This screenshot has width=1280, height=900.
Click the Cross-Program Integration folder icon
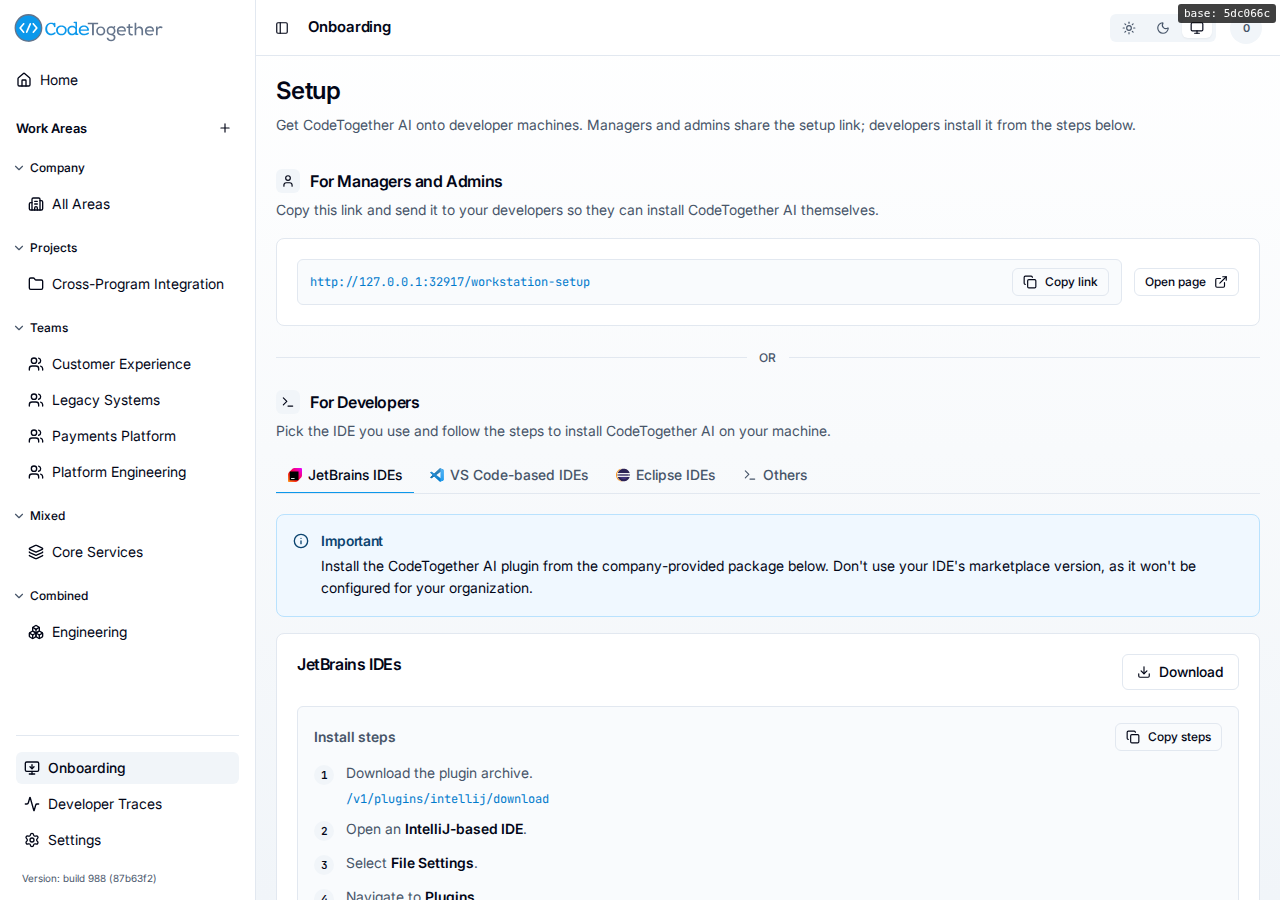point(36,284)
